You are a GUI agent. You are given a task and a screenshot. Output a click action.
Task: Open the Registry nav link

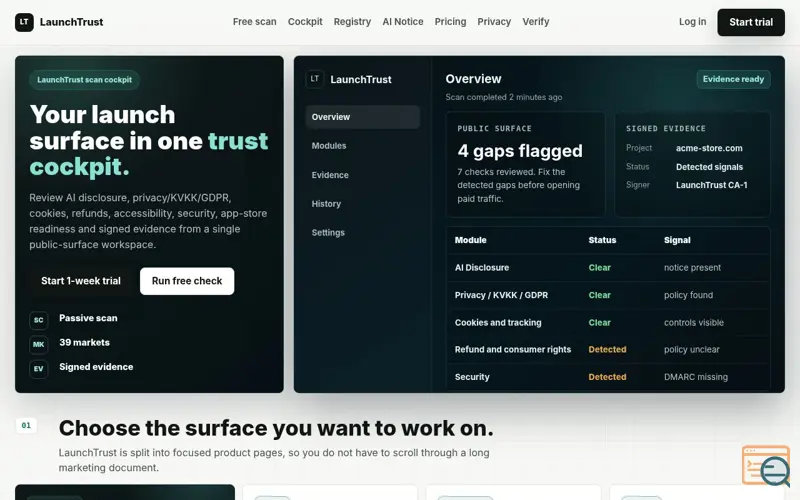point(352,22)
